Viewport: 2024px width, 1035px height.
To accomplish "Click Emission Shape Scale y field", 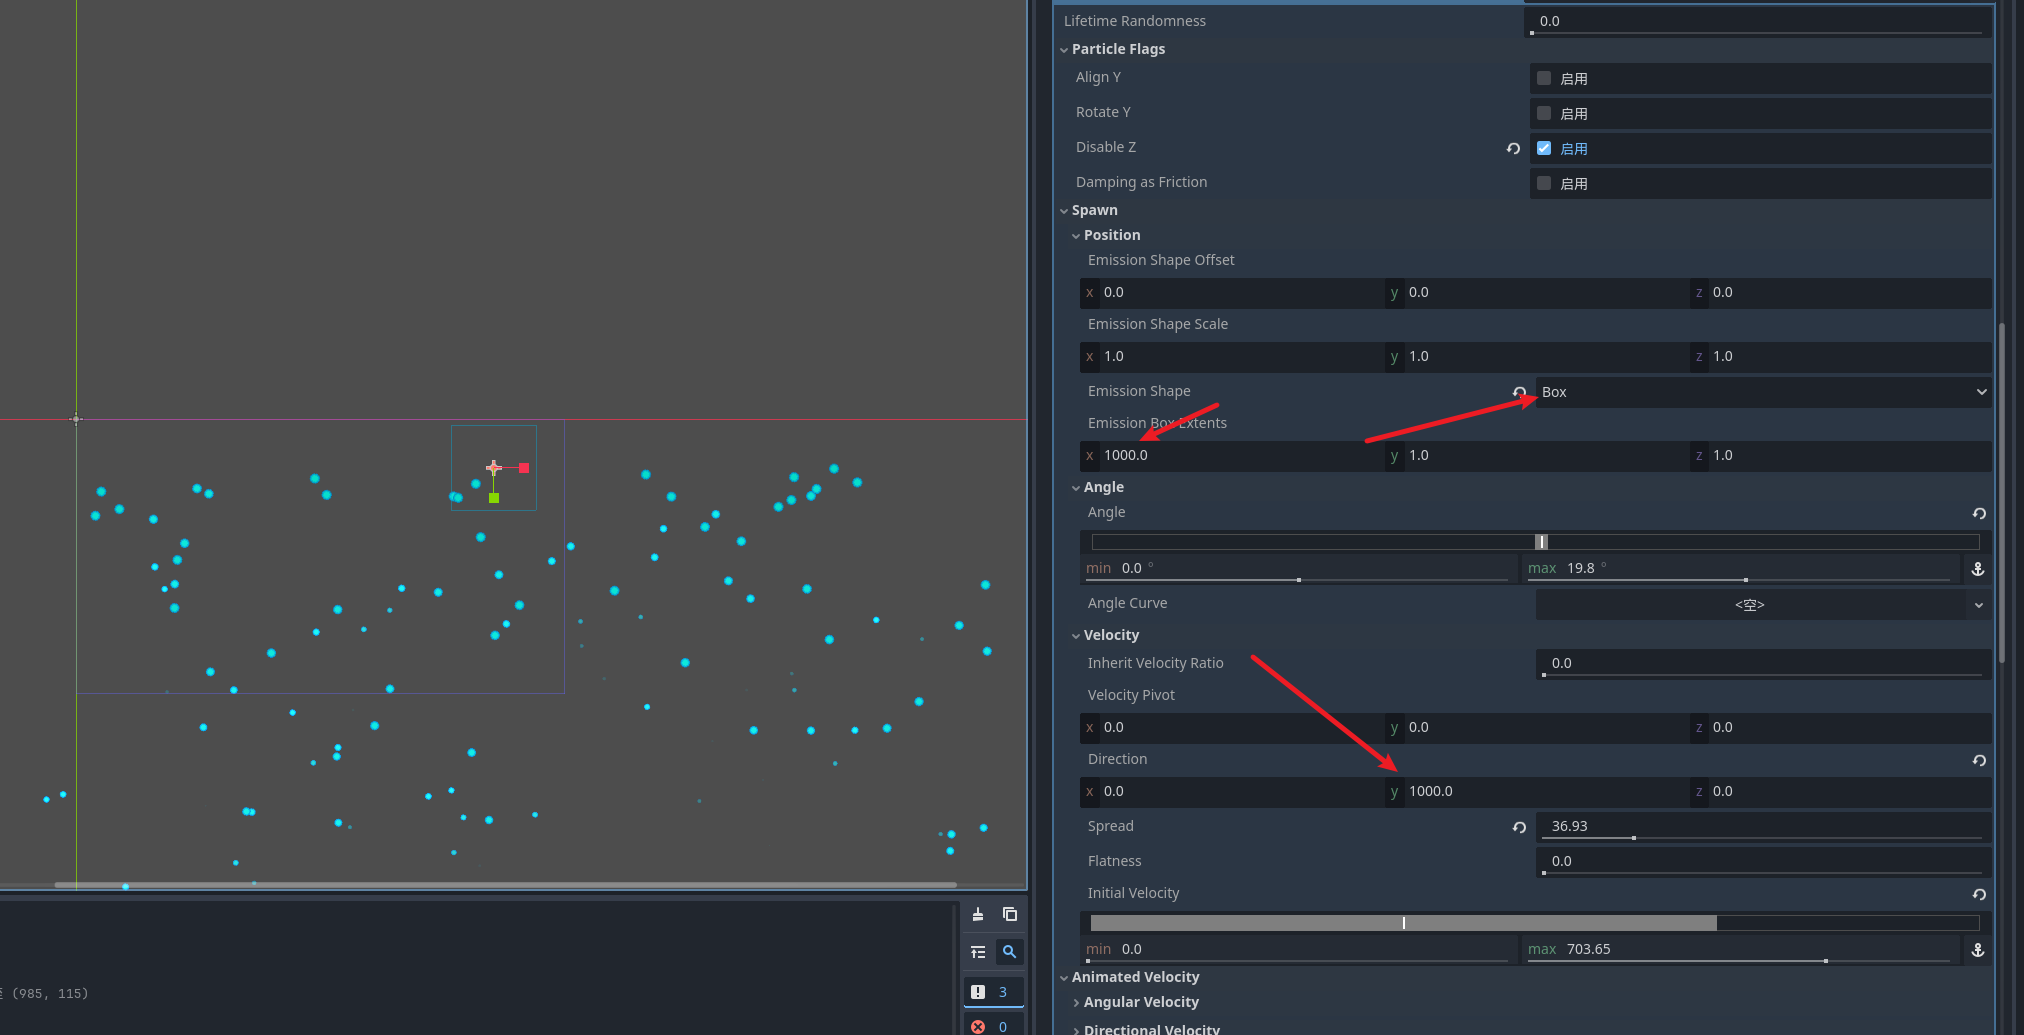I will [1538, 357].
